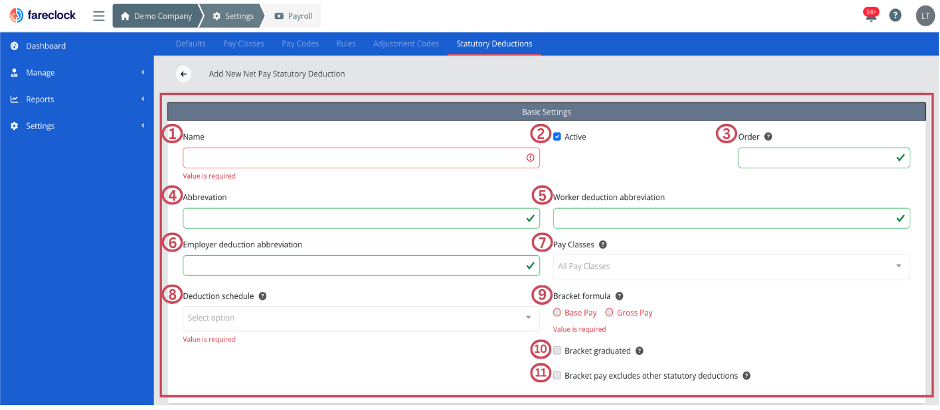940x410 pixels.
Task: Click the 'Add New Net Pay Statutory Deduction' title
Action: tap(277, 74)
